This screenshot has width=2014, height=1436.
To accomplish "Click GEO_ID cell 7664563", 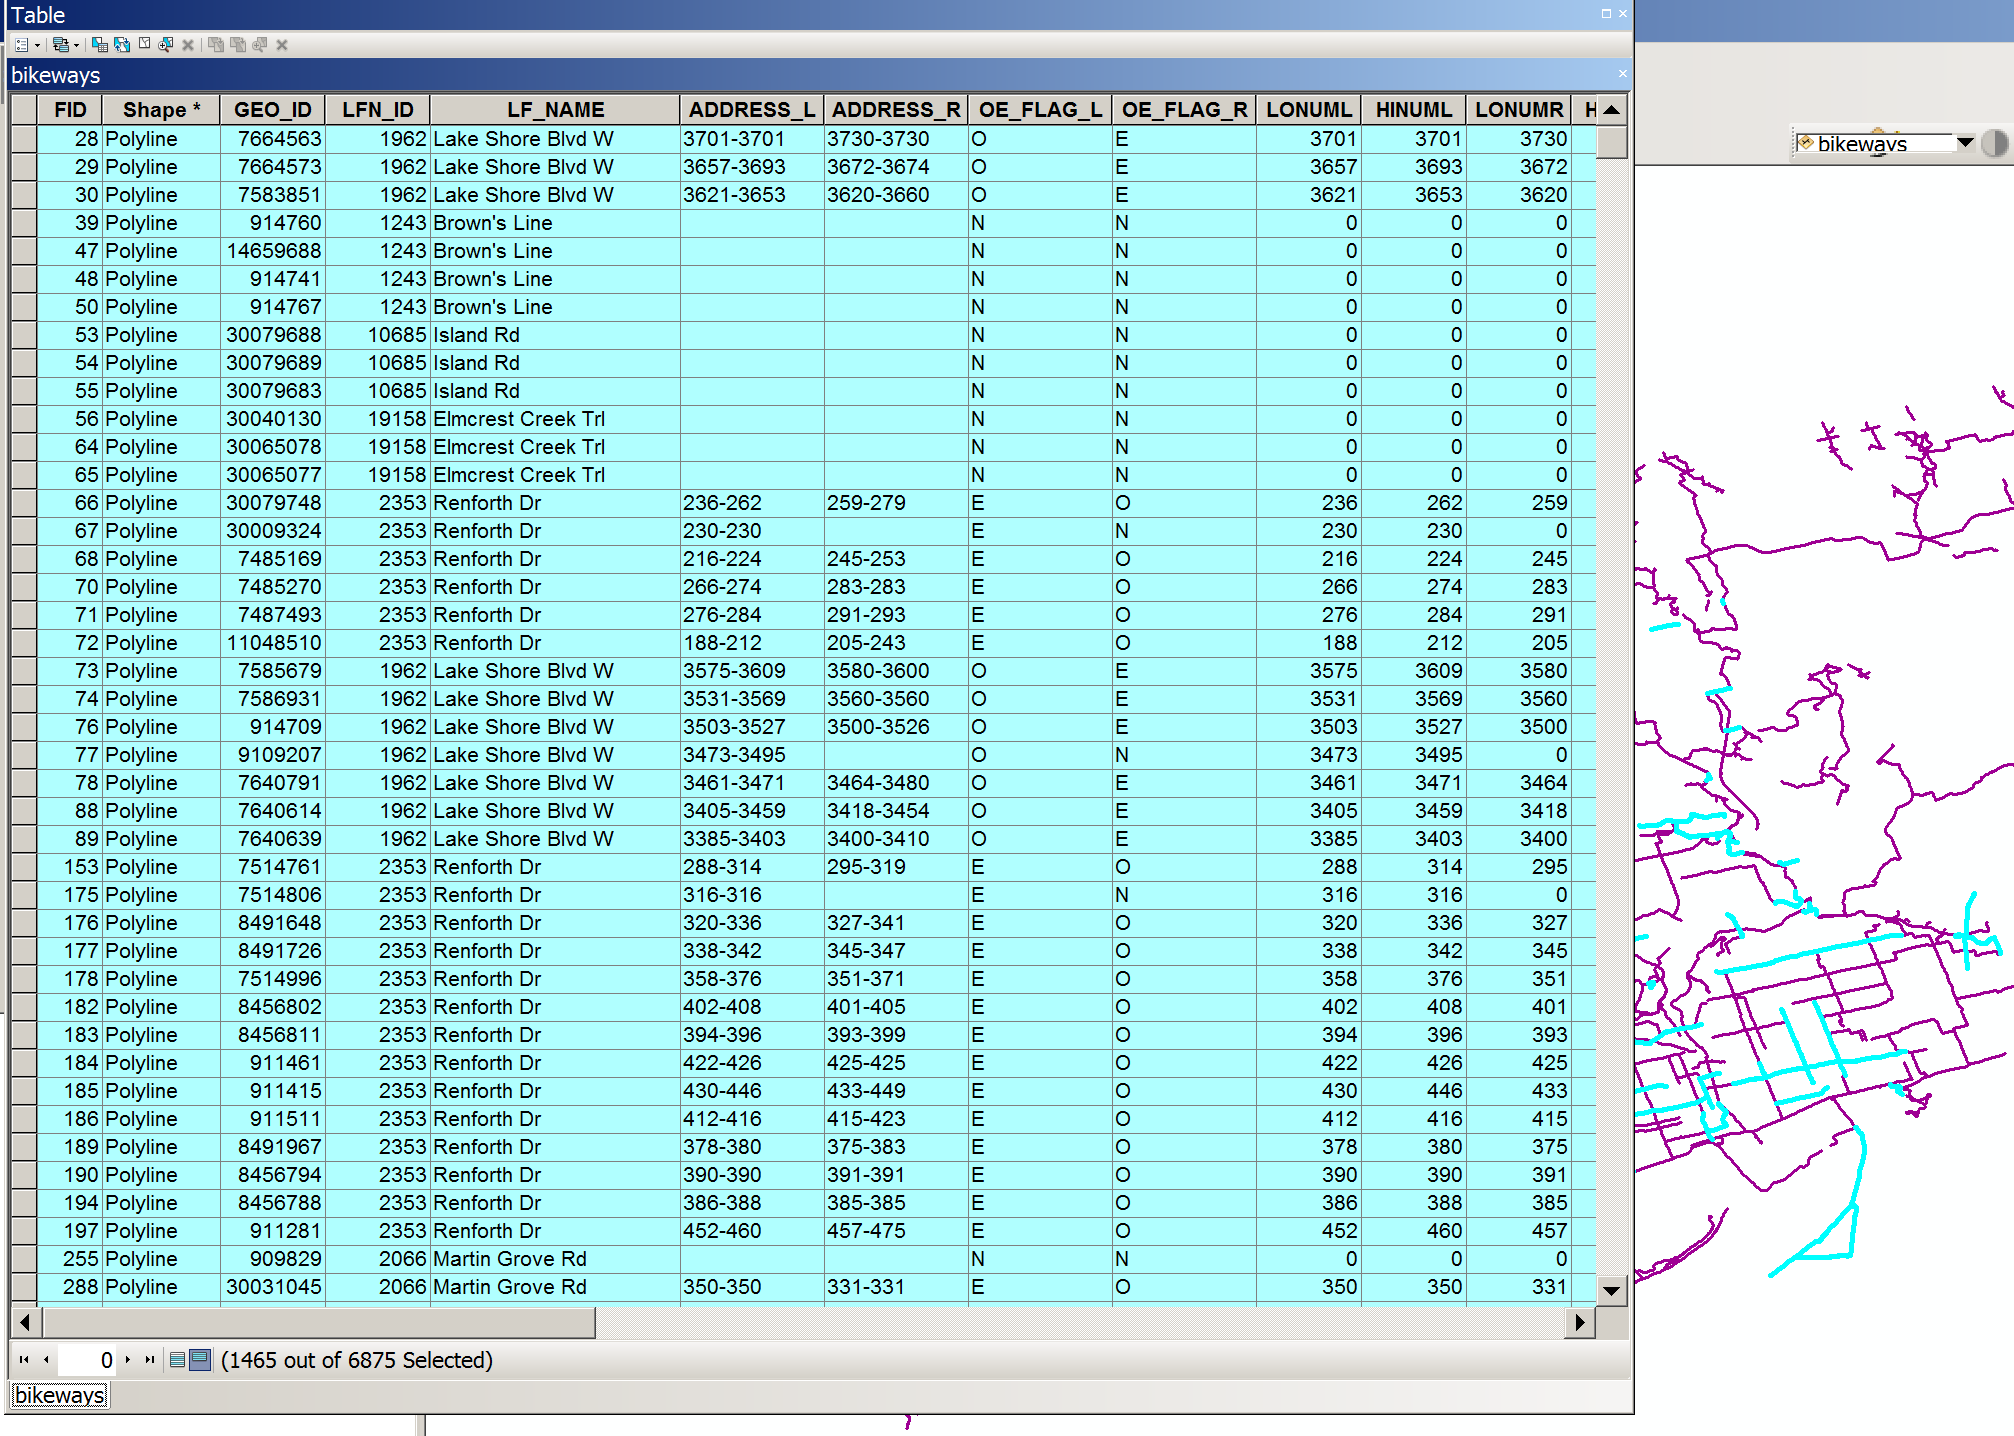I will click(x=273, y=139).
